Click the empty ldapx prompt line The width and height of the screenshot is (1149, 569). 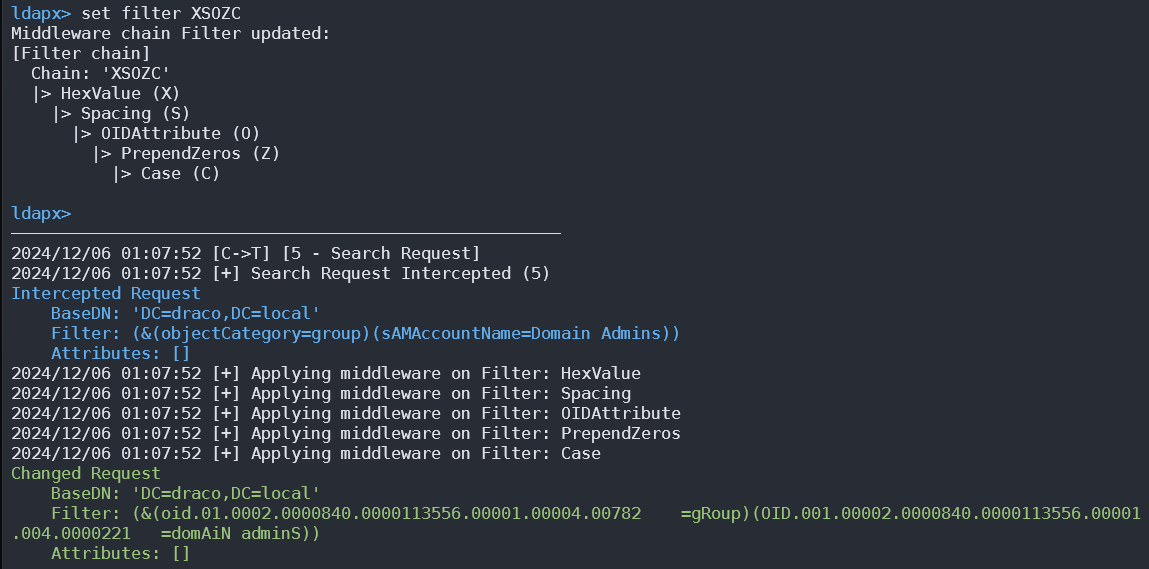click(40, 213)
